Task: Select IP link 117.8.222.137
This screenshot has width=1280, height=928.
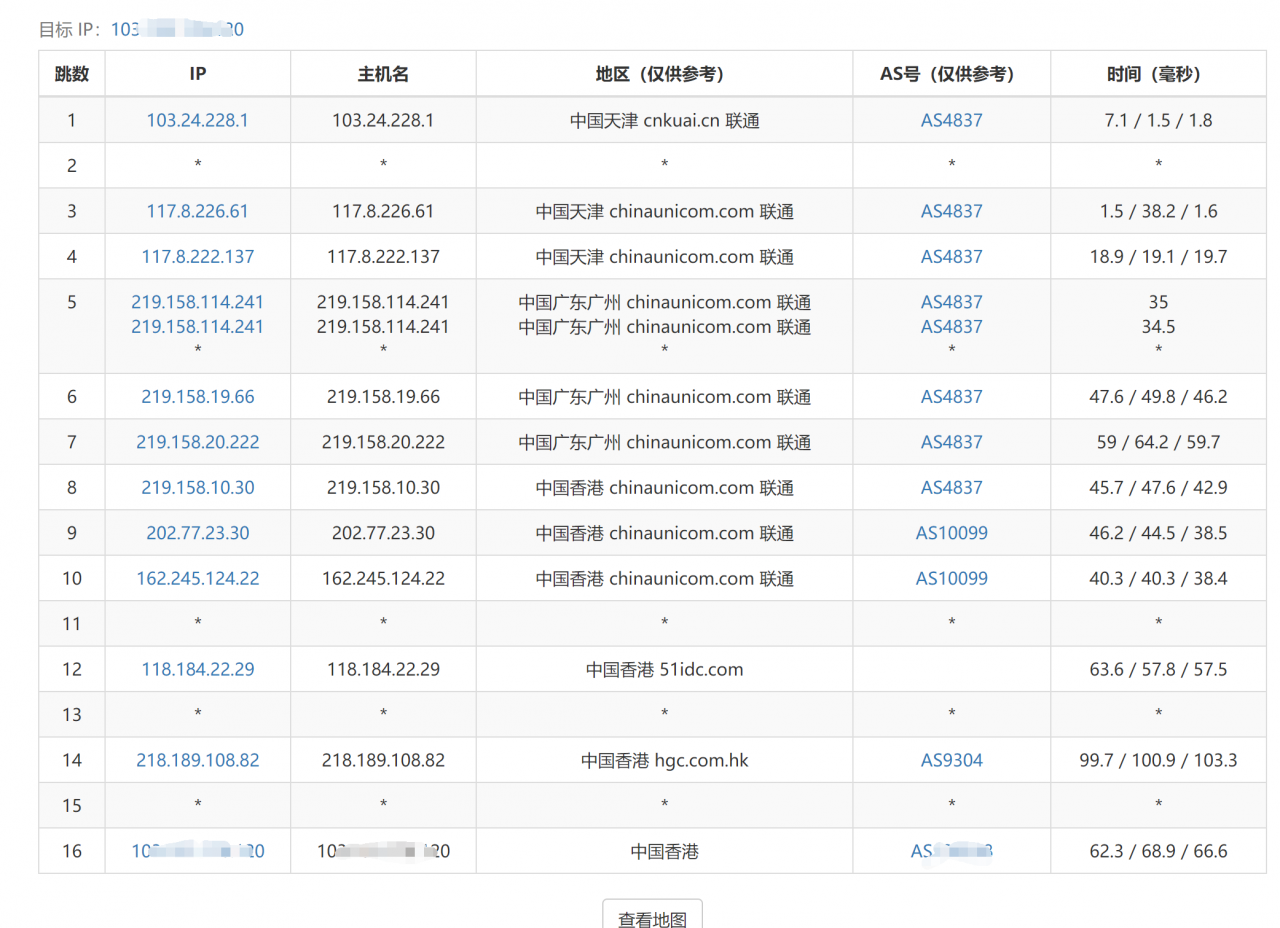Action: point(197,257)
